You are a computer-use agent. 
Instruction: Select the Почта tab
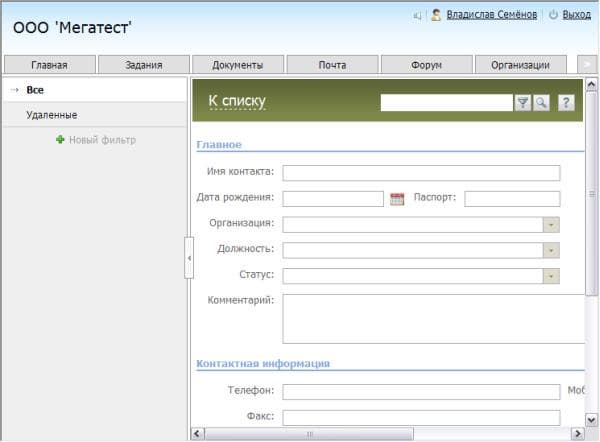[332, 65]
